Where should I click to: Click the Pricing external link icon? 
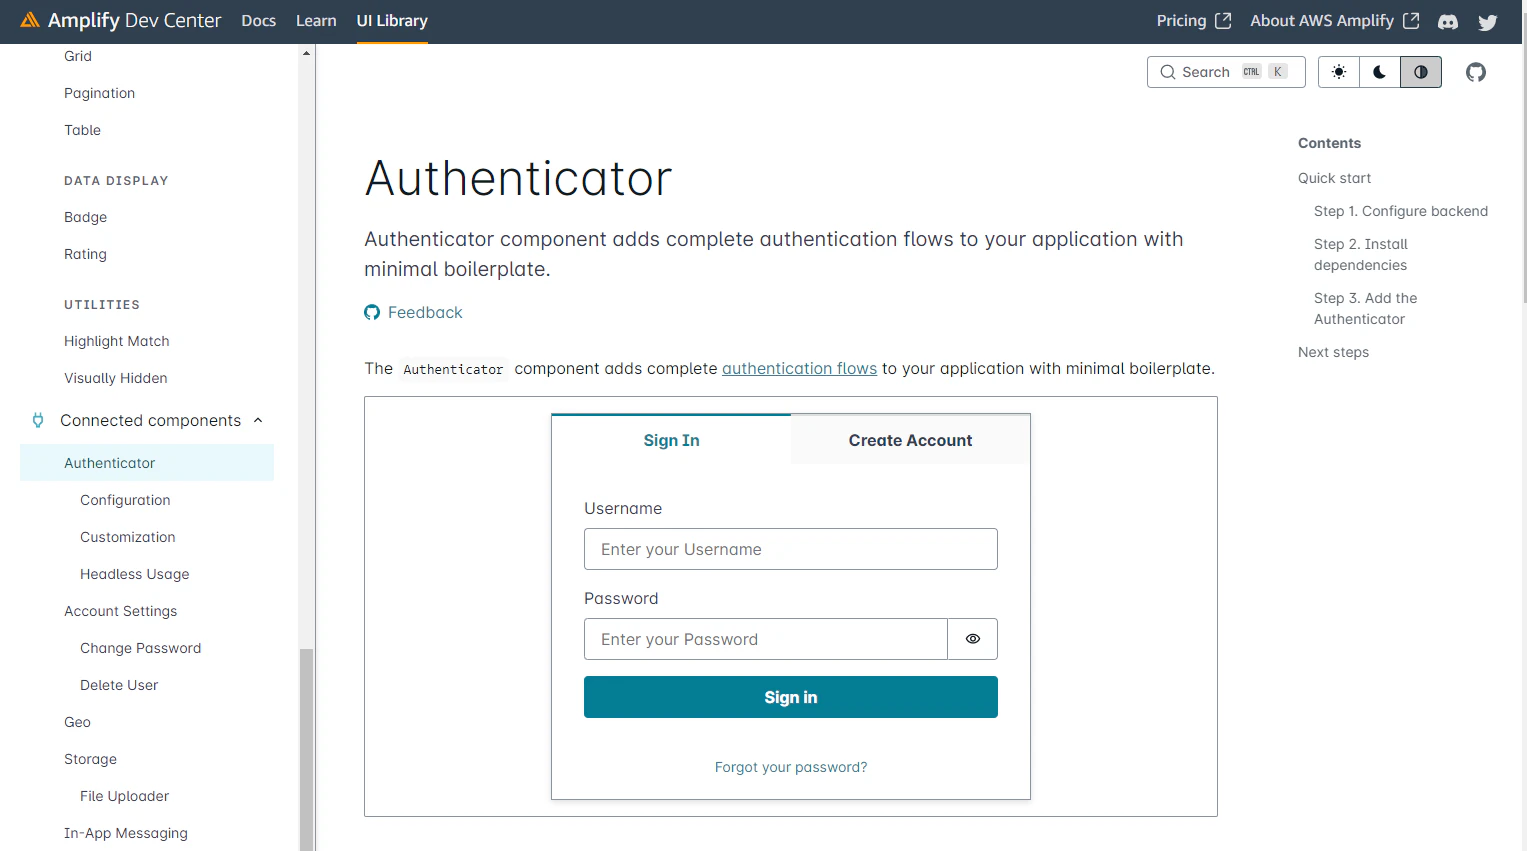tap(1223, 21)
